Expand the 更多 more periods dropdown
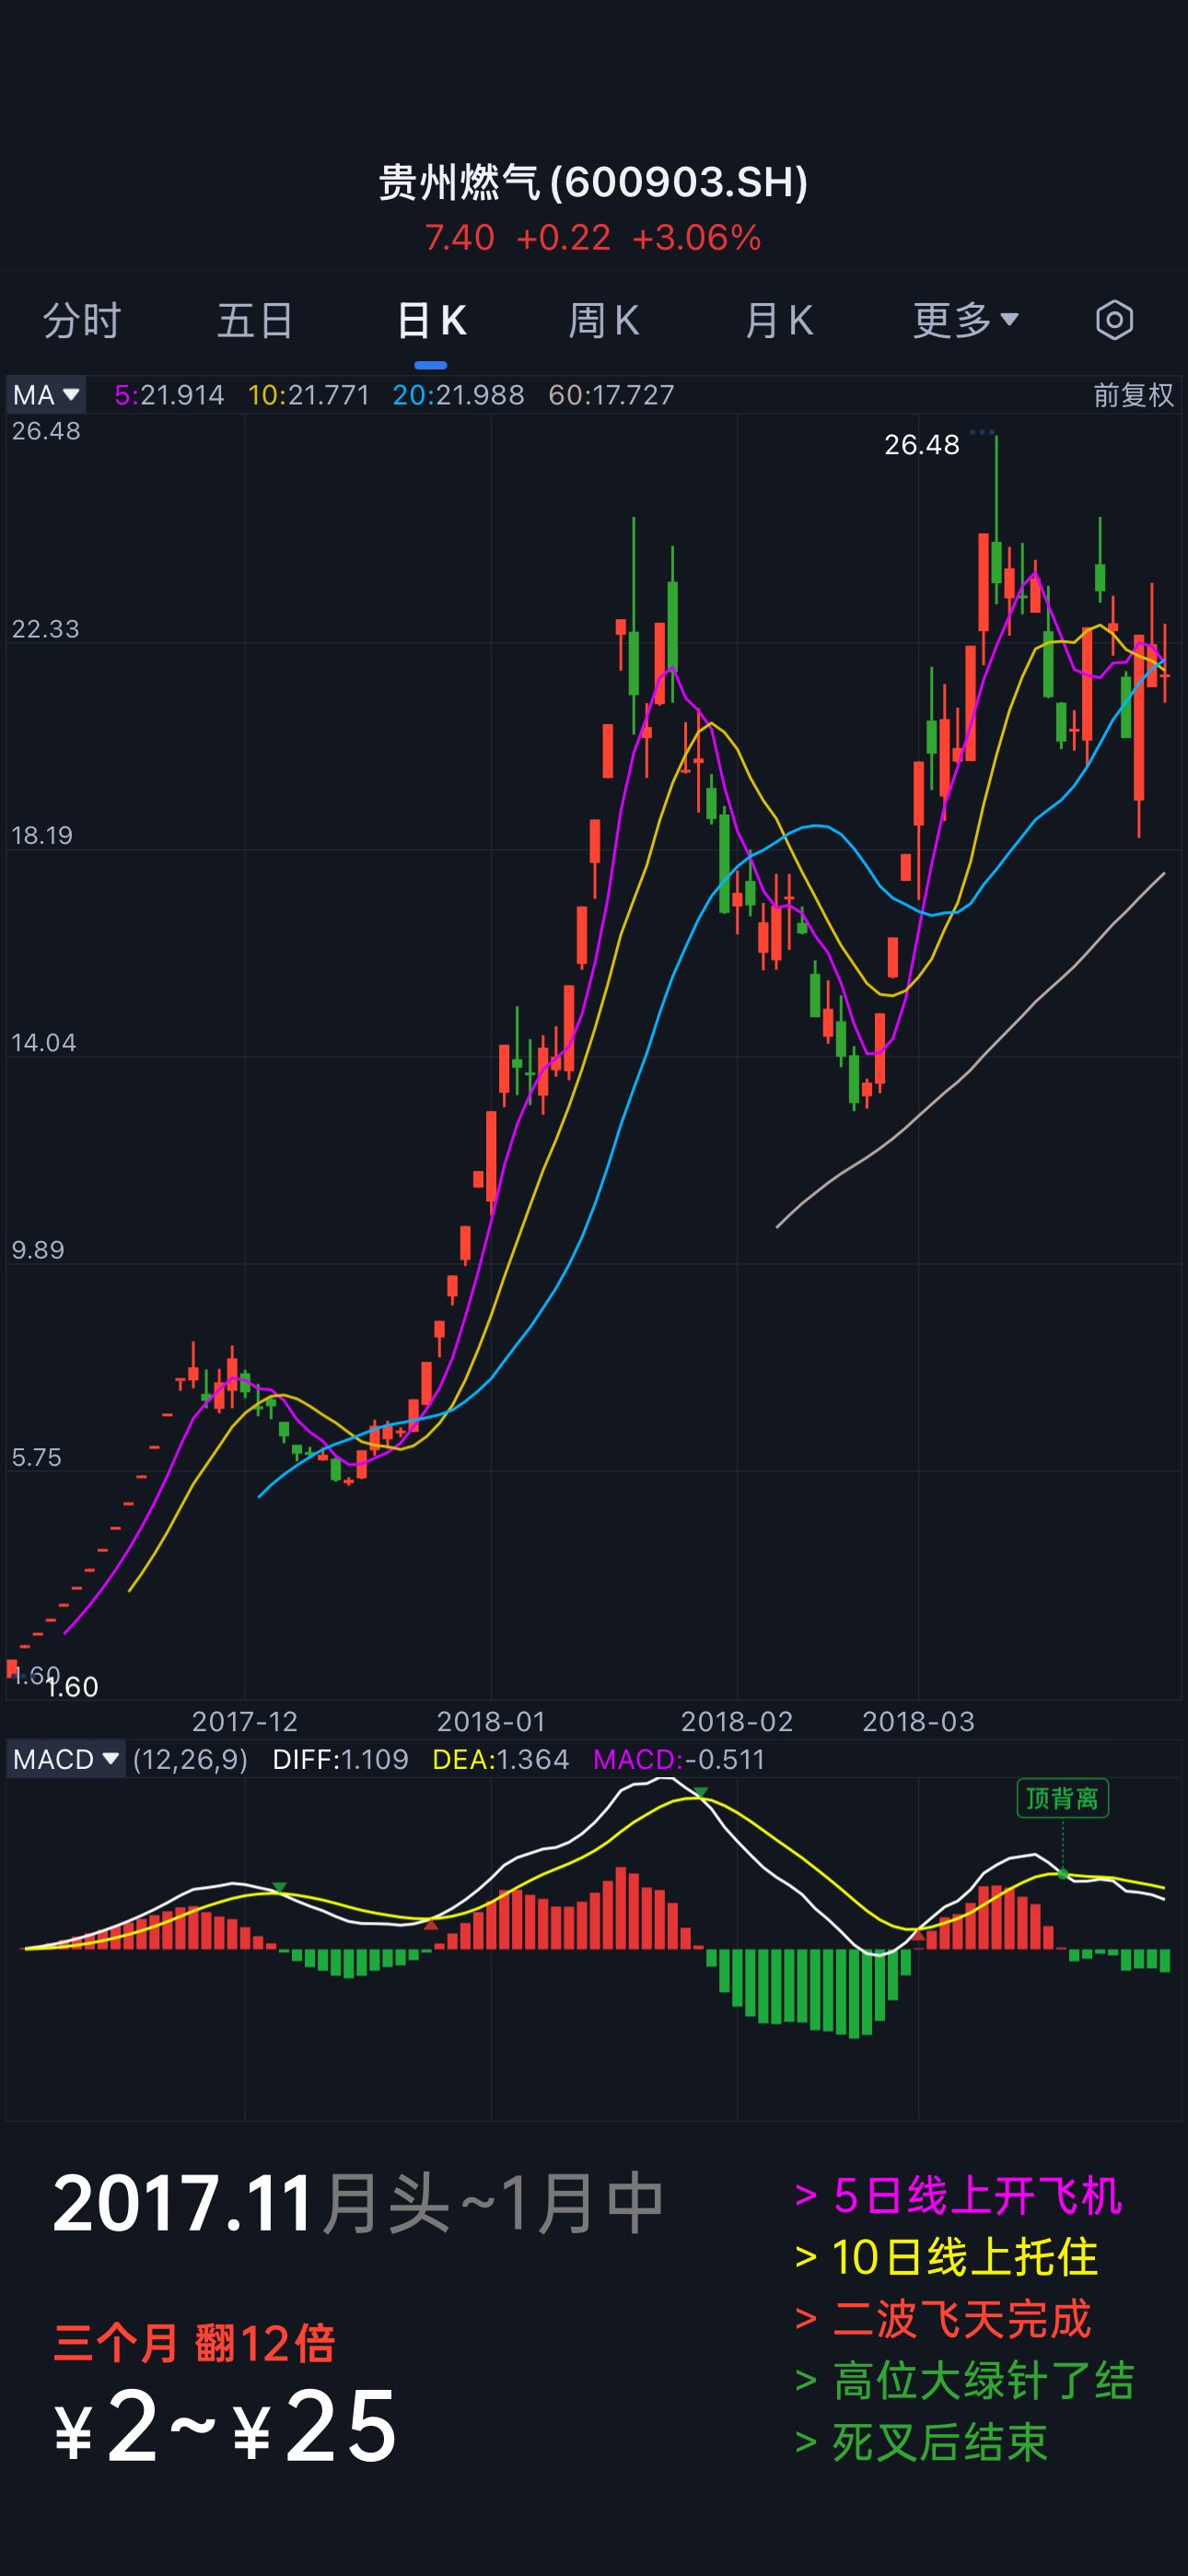1188x2576 pixels. (965, 321)
